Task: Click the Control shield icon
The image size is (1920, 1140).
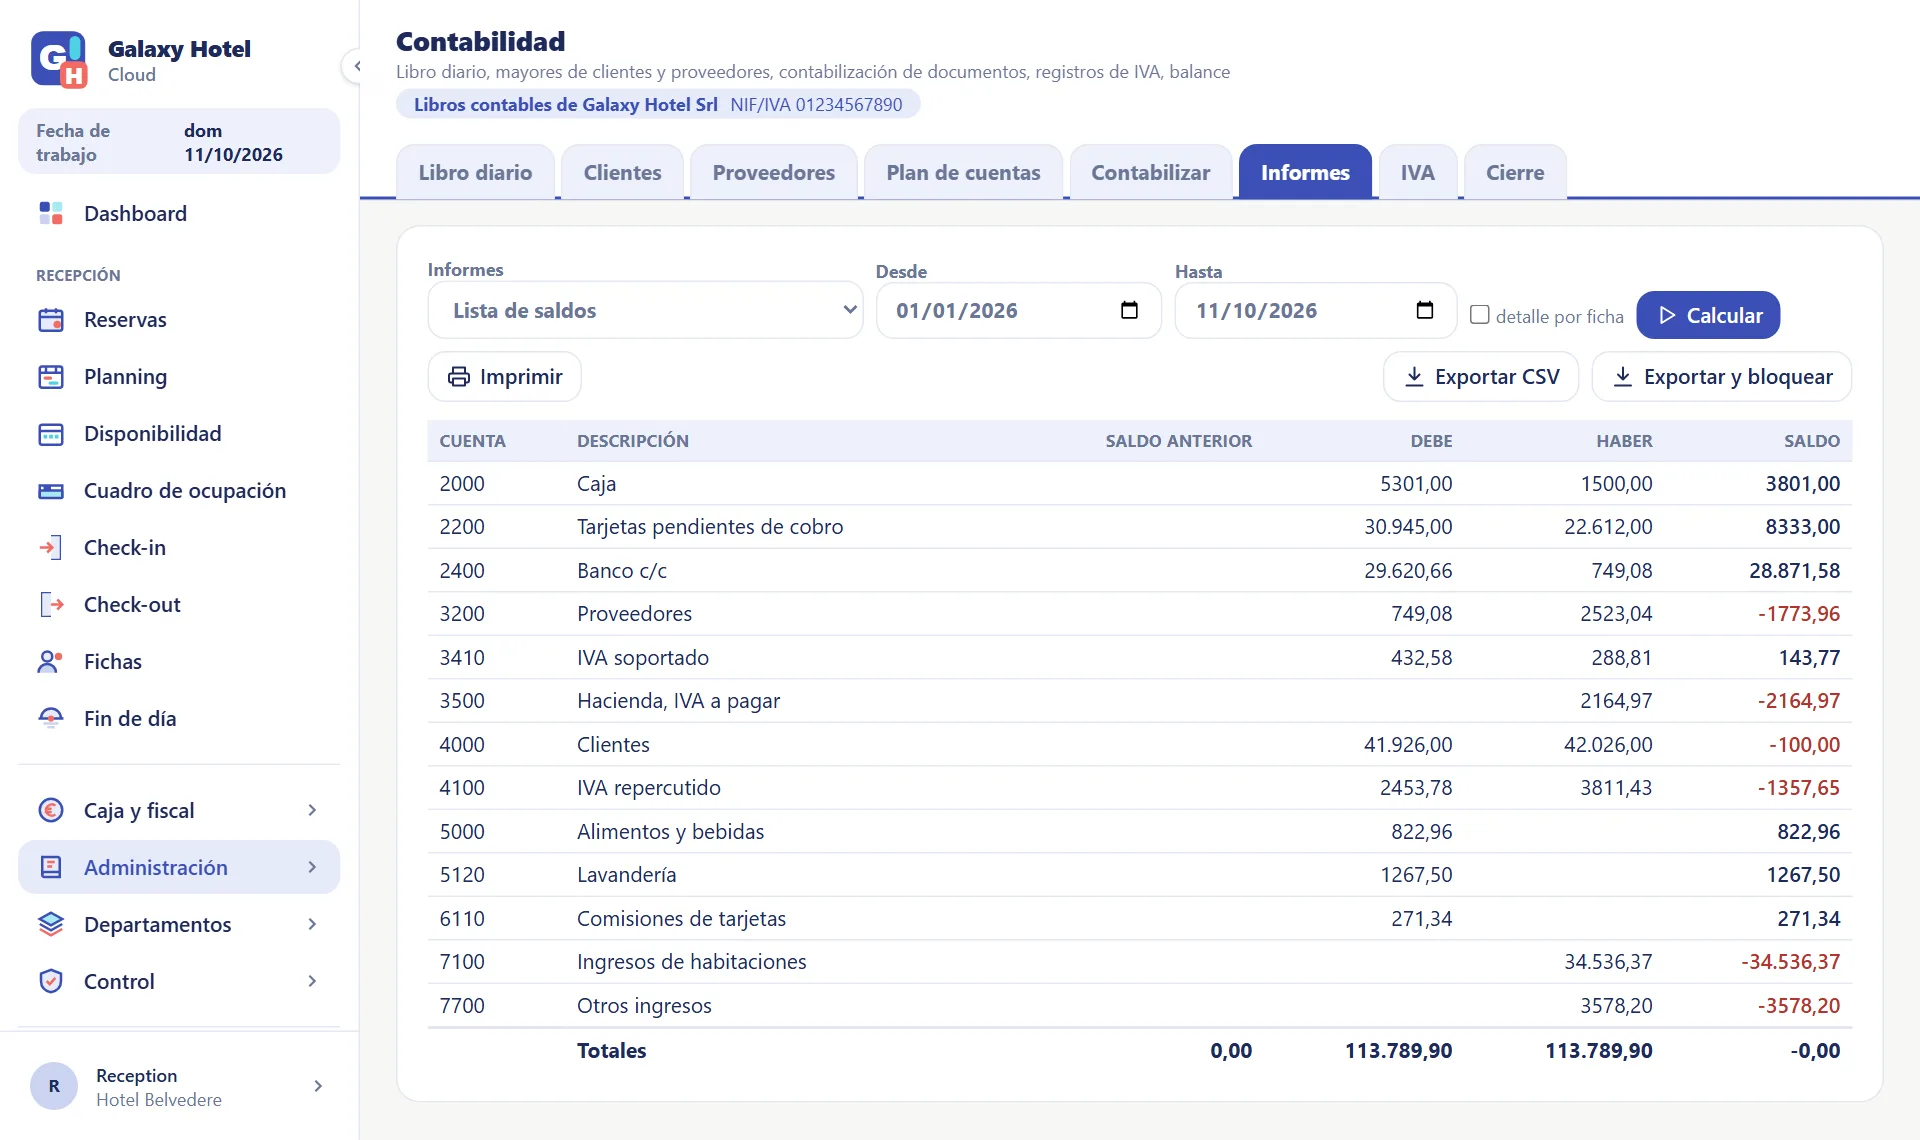Action: [51, 981]
